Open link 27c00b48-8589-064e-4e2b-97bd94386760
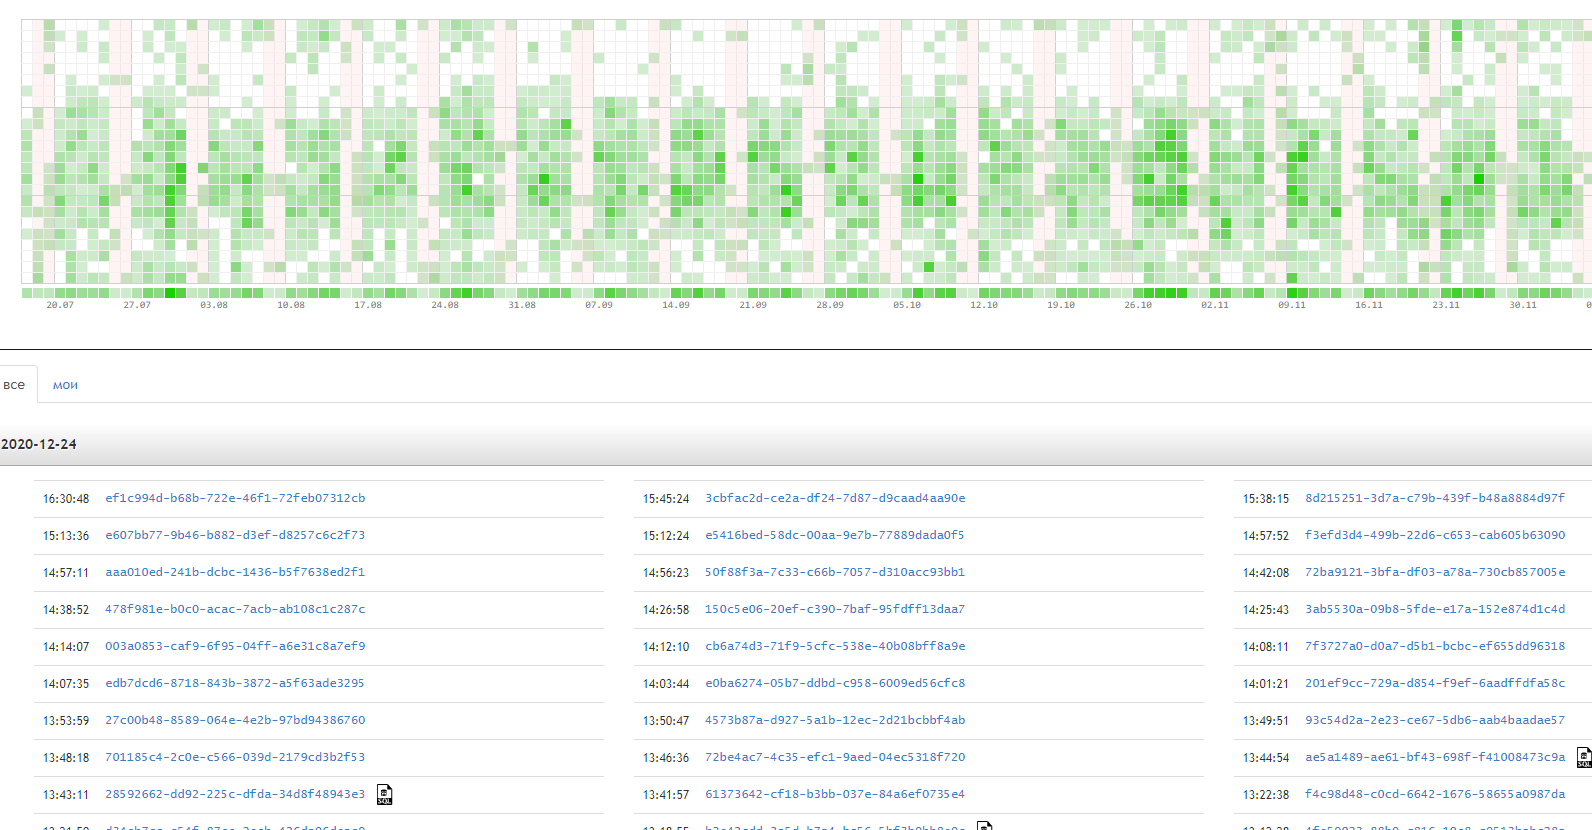This screenshot has height=830, width=1592. tap(235, 720)
